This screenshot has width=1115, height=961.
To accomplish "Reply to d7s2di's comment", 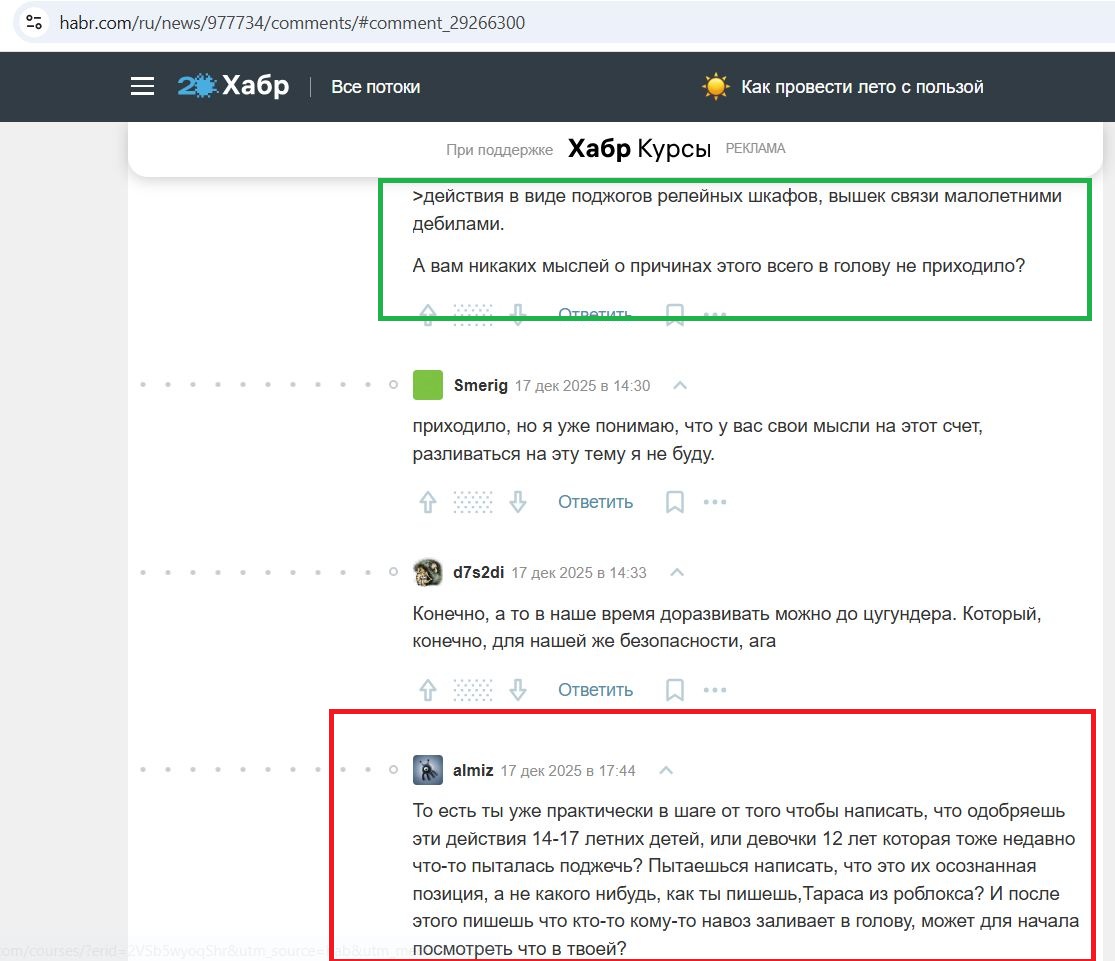I will (x=595, y=690).
